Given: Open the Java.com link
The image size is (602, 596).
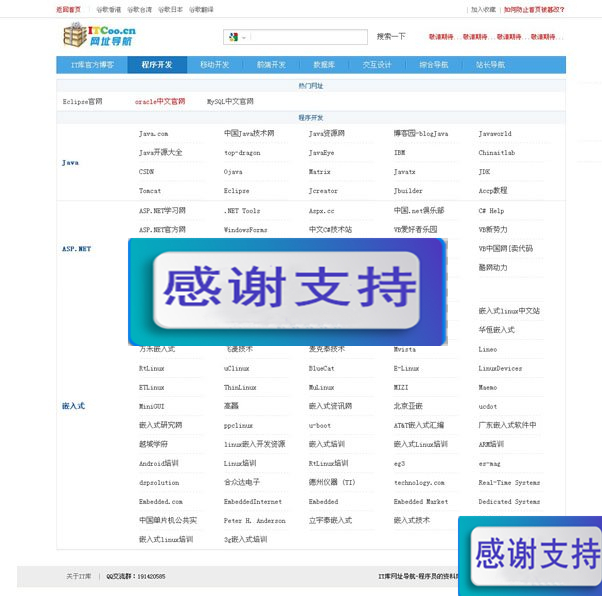Looking at the screenshot, I should tap(153, 134).
